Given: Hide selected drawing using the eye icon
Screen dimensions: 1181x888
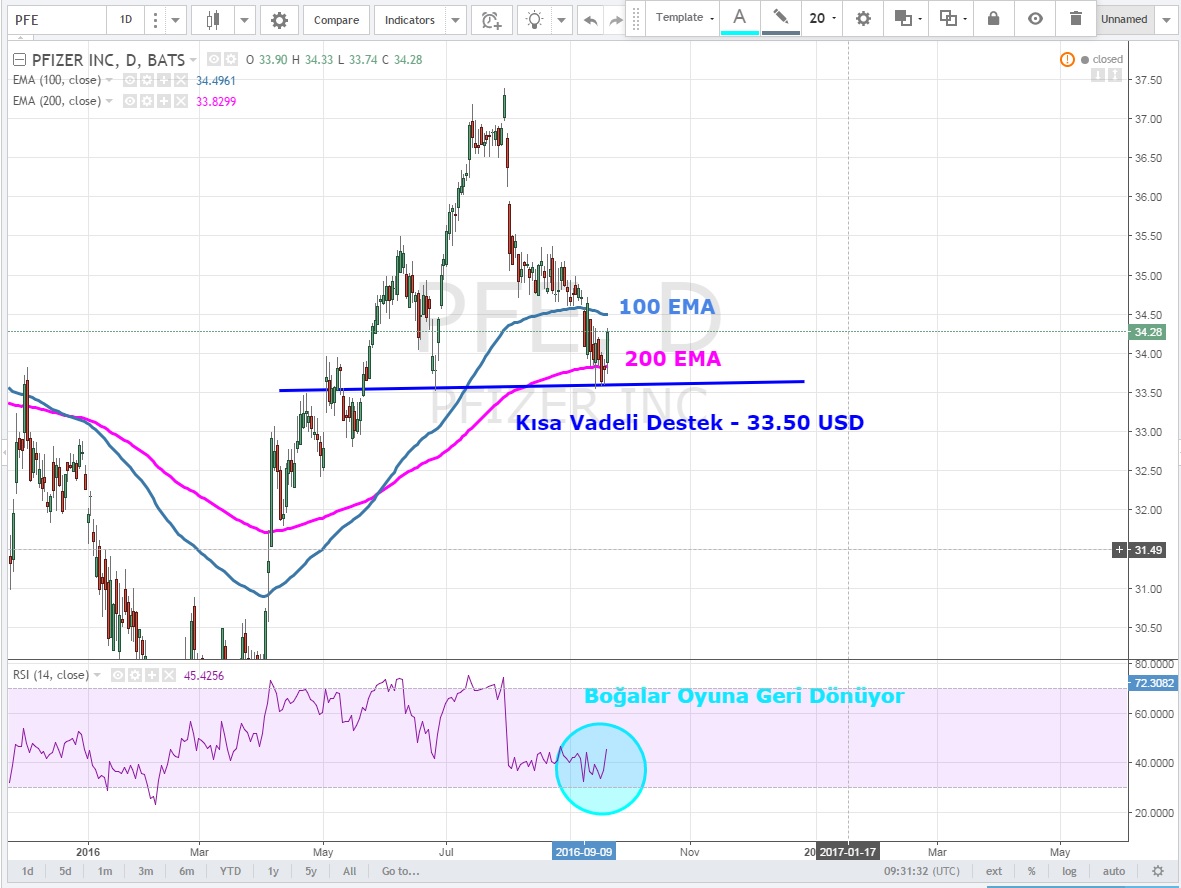Looking at the screenshot, I should (x=1035, y=18).
